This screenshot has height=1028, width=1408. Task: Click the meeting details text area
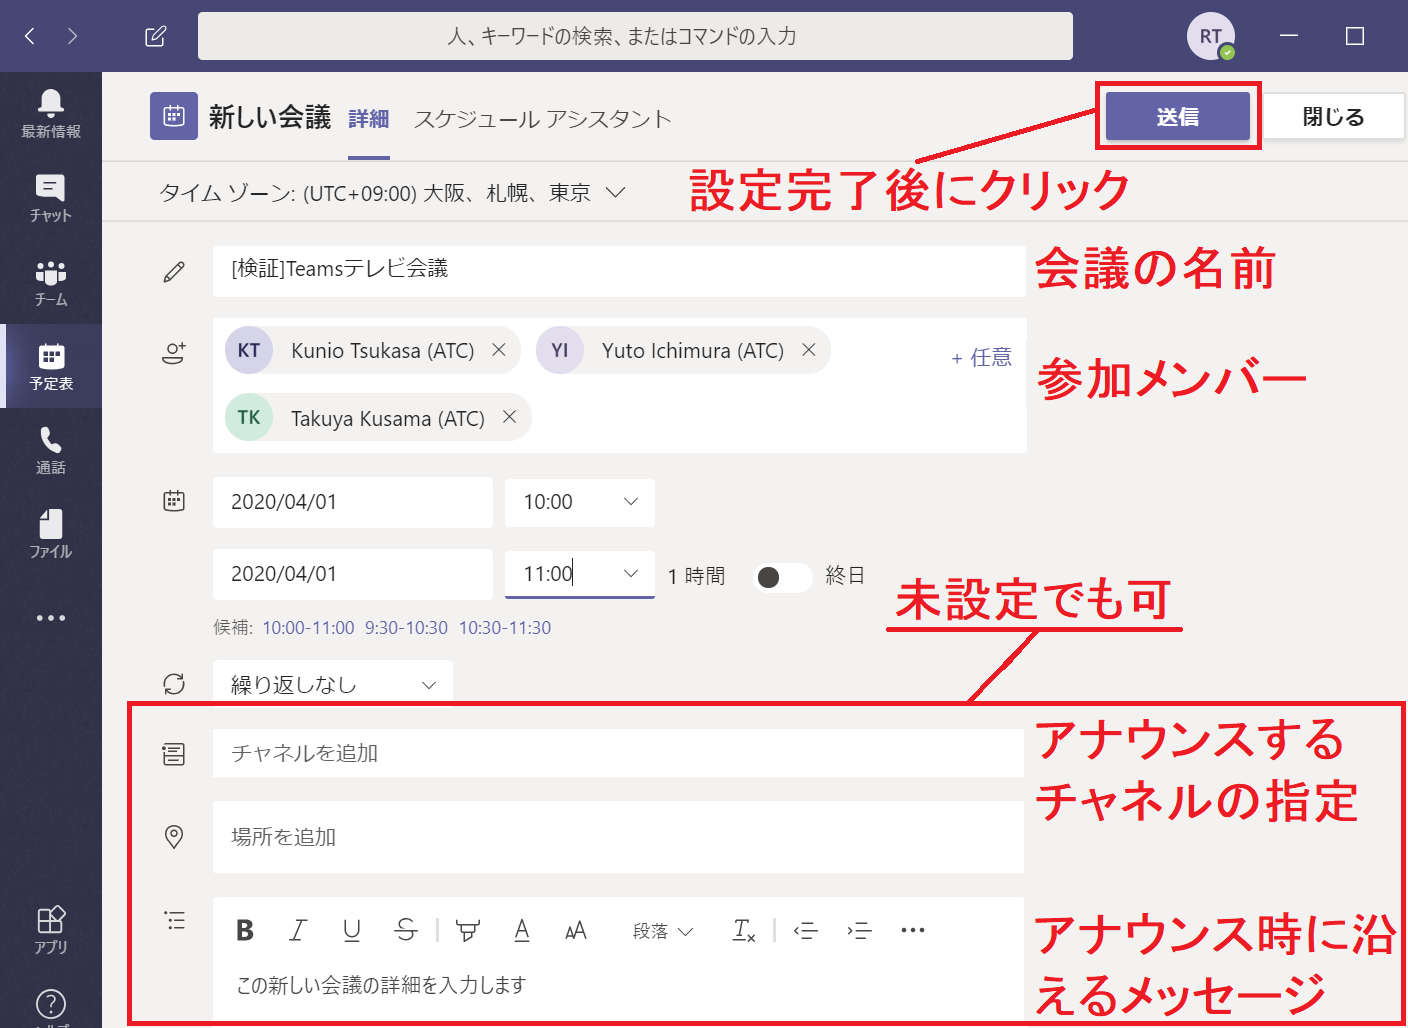618,986
